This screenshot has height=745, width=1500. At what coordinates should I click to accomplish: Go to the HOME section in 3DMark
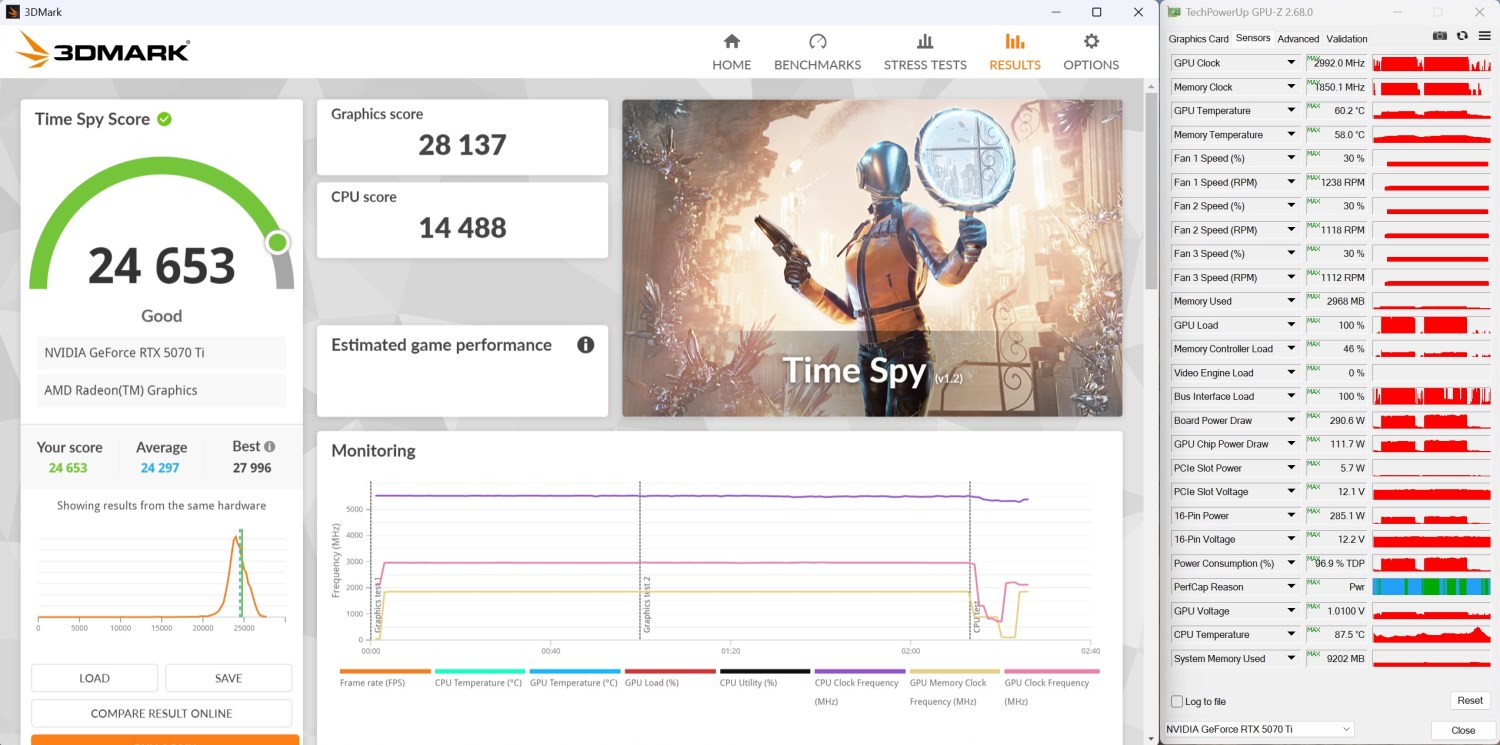[731, 52]
